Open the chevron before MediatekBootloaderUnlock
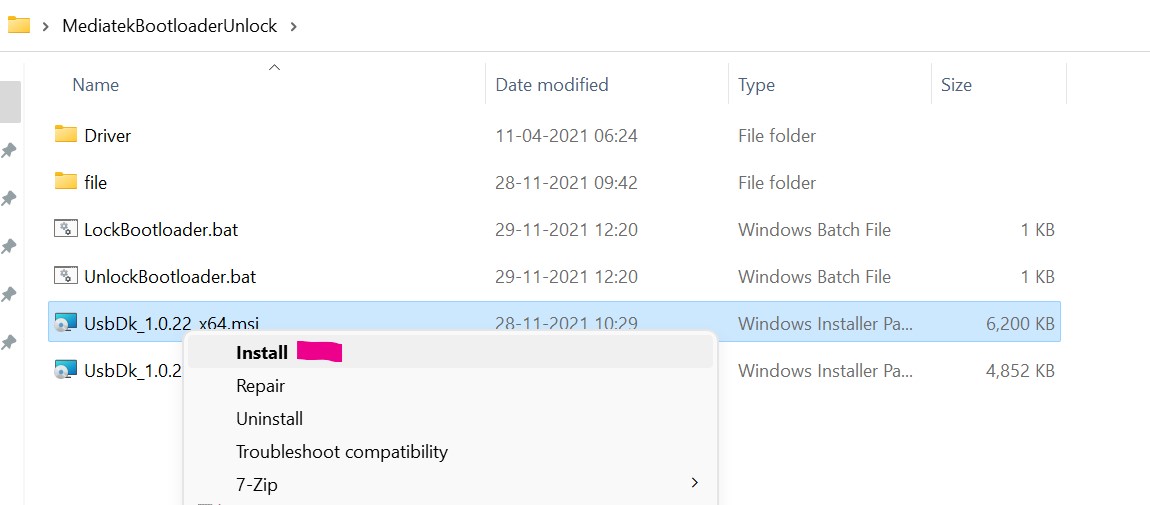Image resolution: width=1150 pixels, height=505 pixels. [46, 26]
